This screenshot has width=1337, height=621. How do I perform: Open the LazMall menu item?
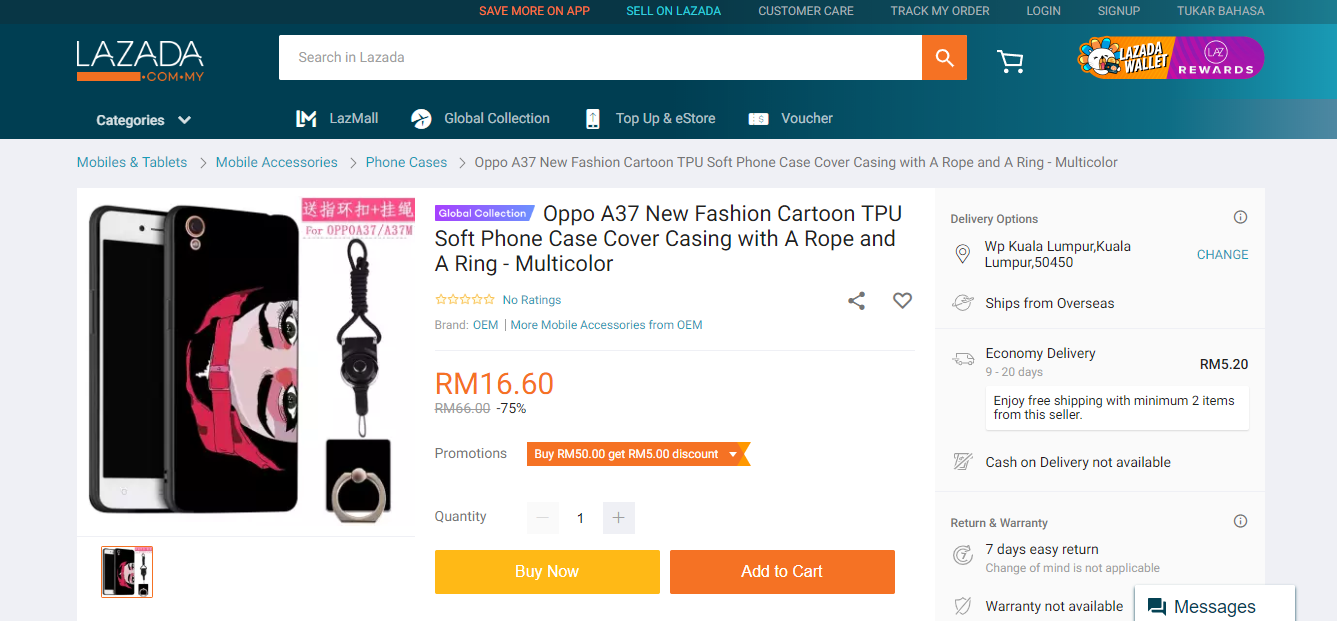337,118
